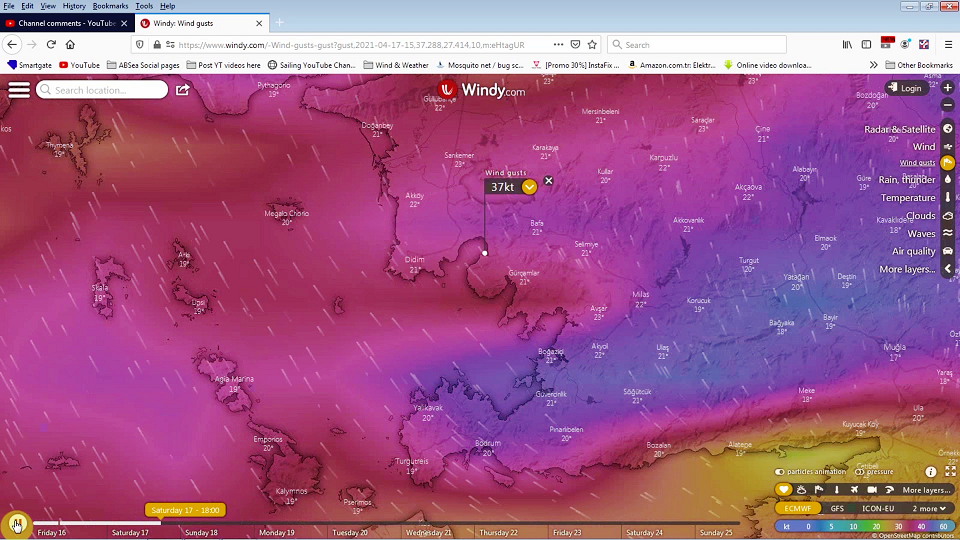Select the GFS forecast model

pos(837,508)
